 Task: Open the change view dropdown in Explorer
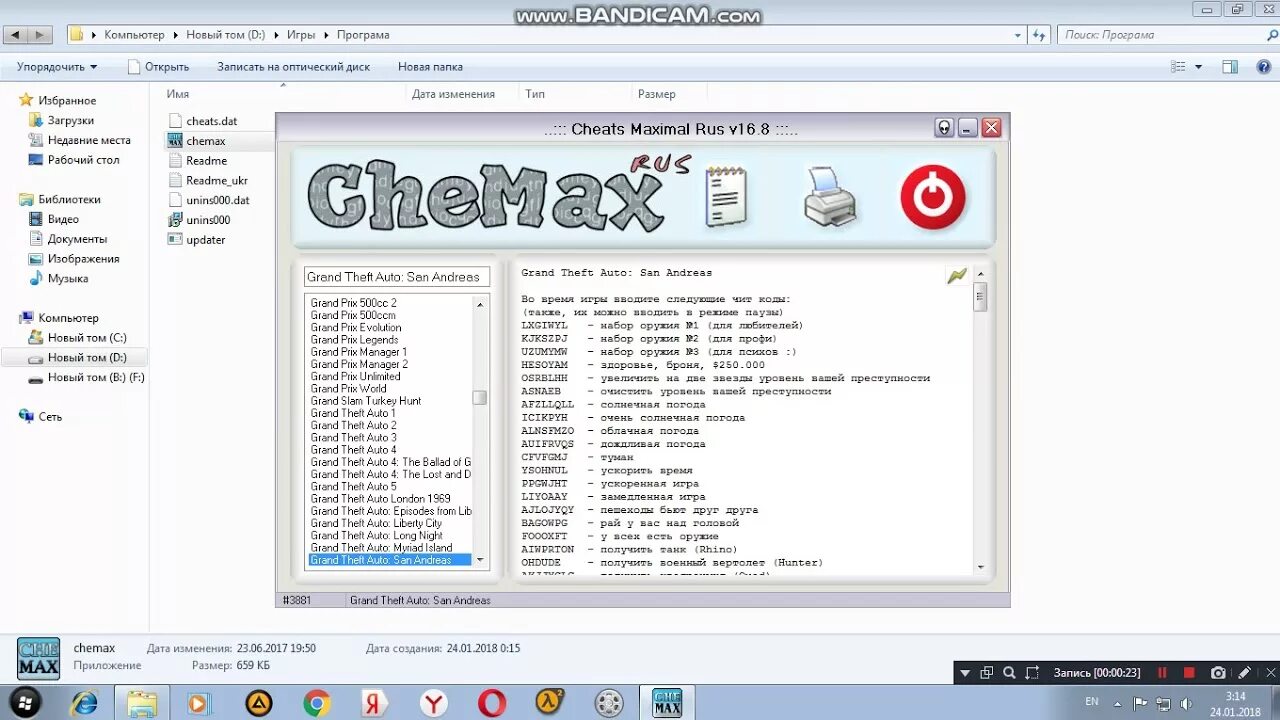1199,67
